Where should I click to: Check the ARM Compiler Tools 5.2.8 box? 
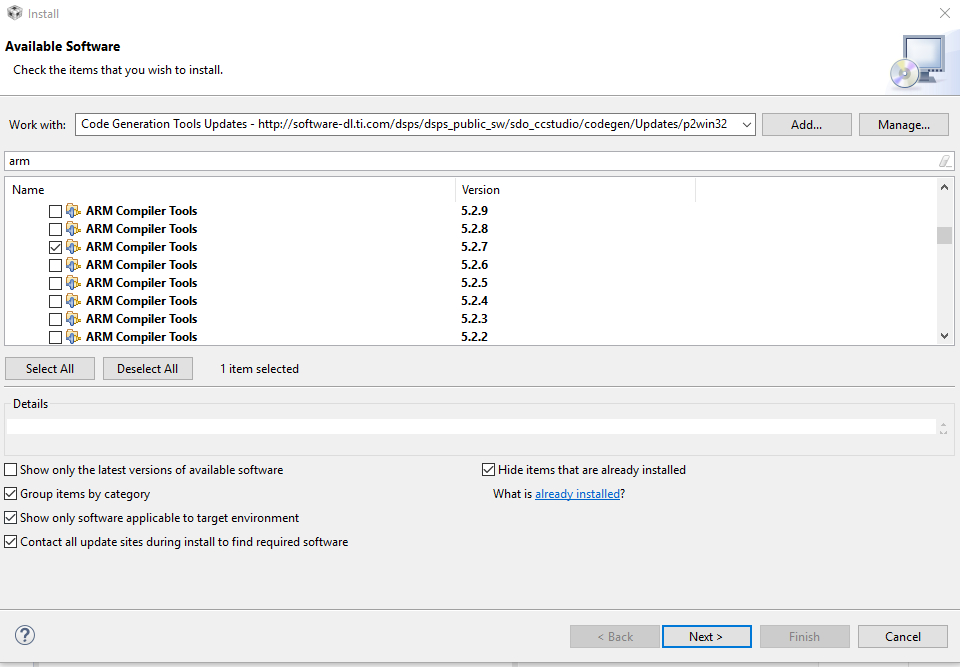pyautogui.click(x=55, y=229)
